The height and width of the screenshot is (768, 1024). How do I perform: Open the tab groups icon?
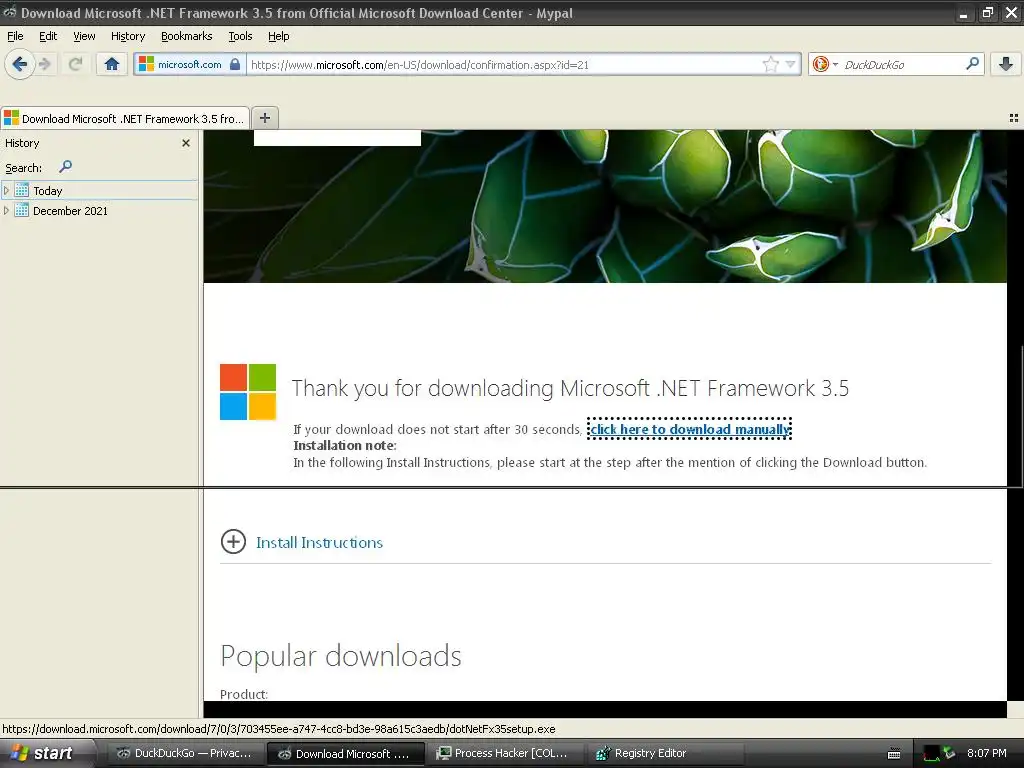click(1014, 118)
